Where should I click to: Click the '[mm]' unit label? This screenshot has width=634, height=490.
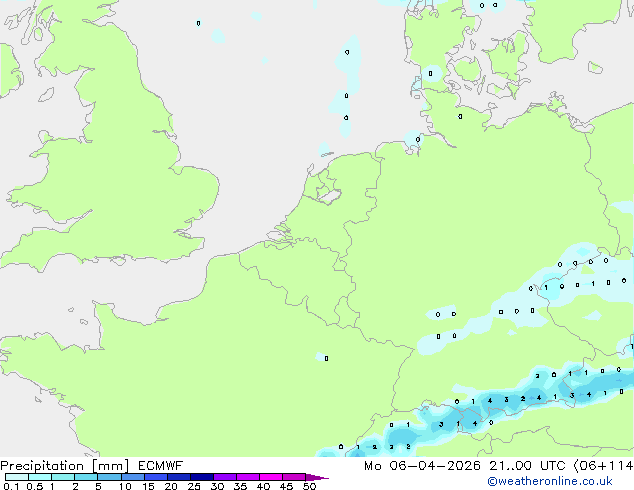click(111, 466)
